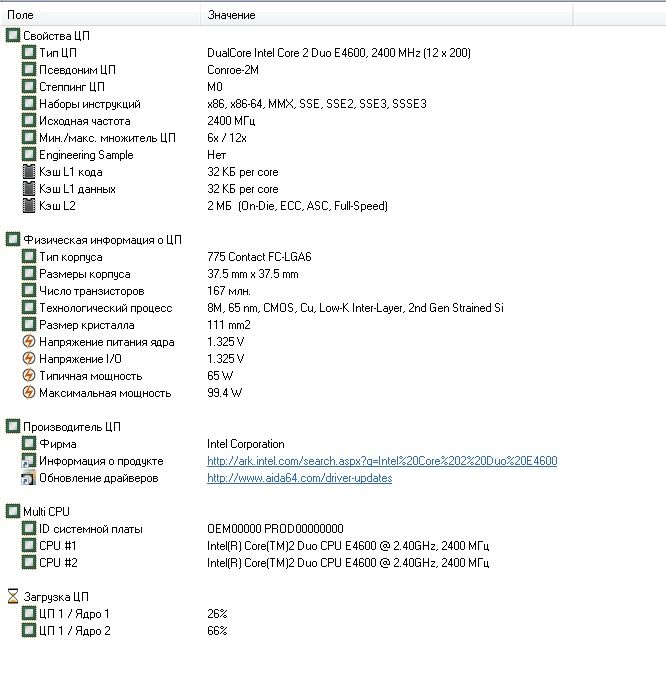Click the 167 млн. transistor count value
The image size is (666, 679).
pos(229,291)
